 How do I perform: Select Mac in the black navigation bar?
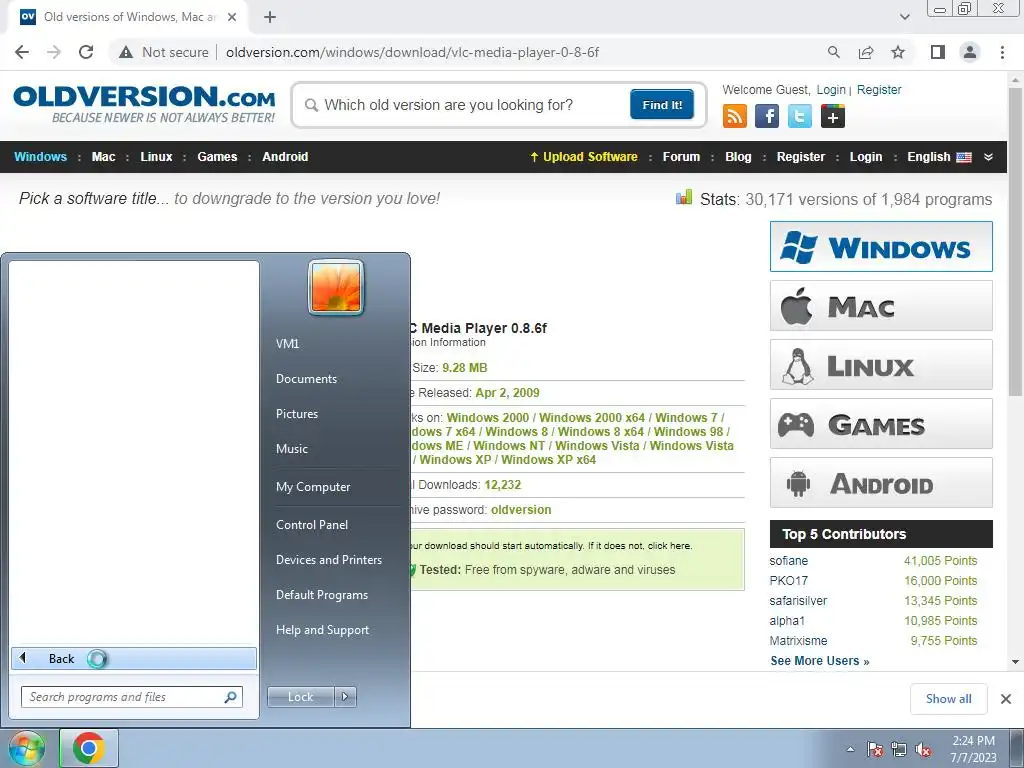coord(103,157)
